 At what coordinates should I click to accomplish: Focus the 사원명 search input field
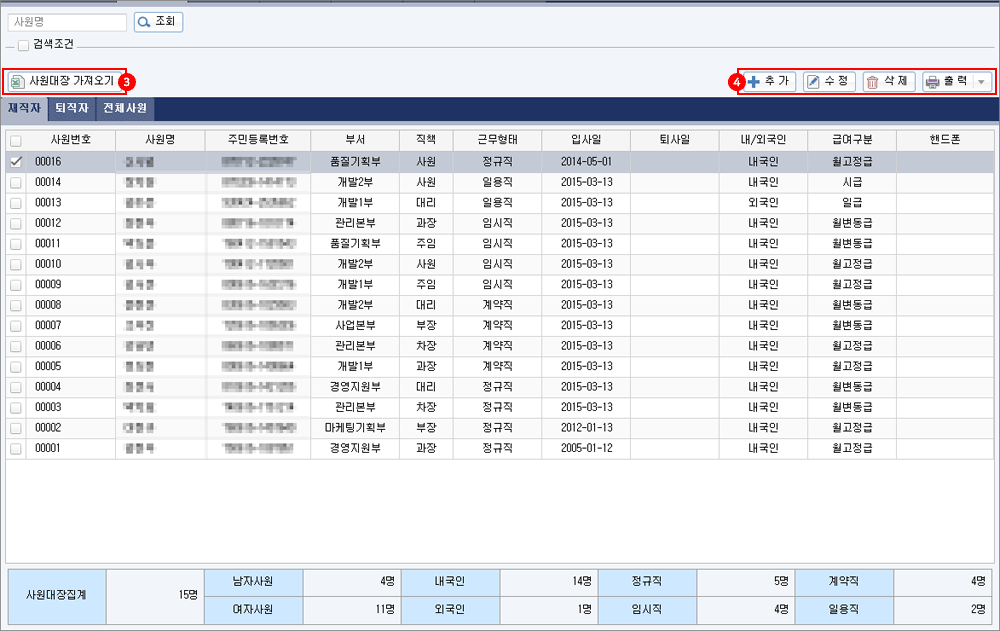coord(67,22)
